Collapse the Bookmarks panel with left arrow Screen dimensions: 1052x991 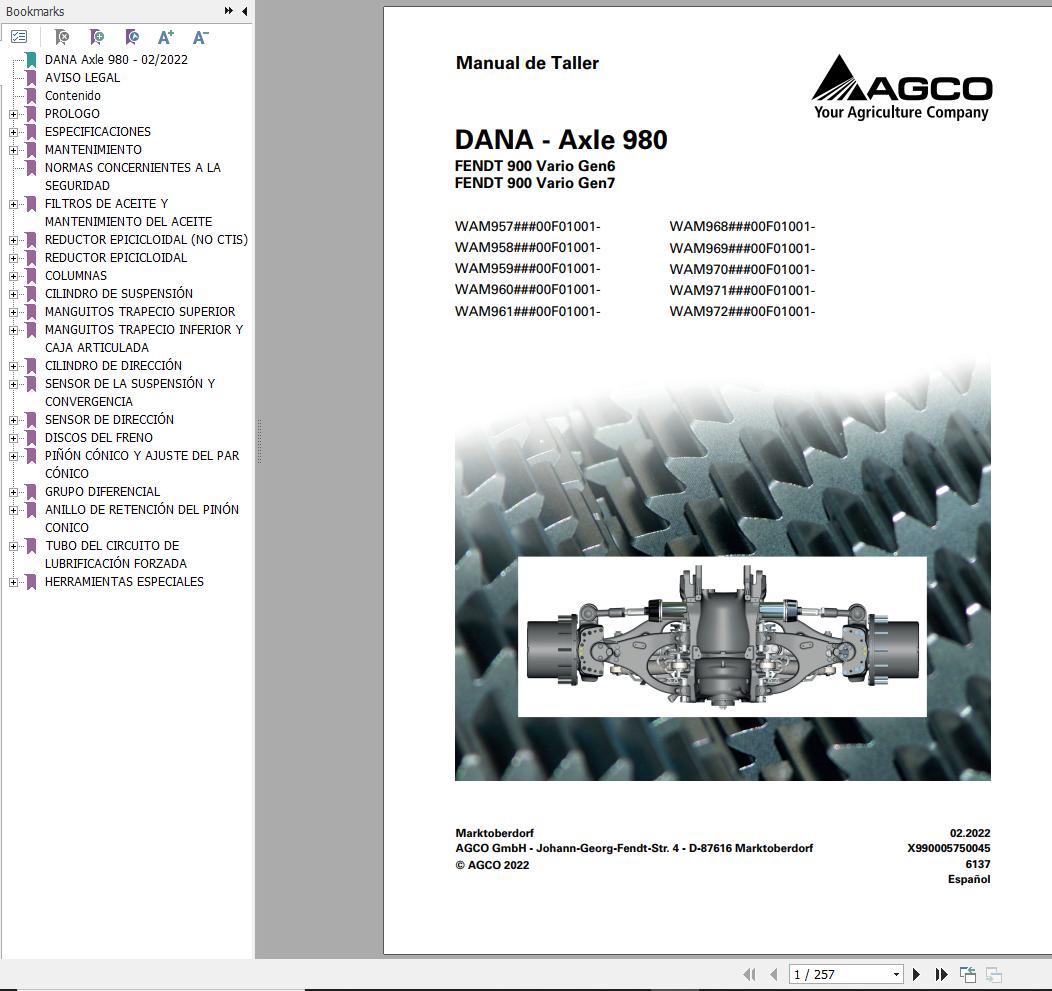pos(245,11)
